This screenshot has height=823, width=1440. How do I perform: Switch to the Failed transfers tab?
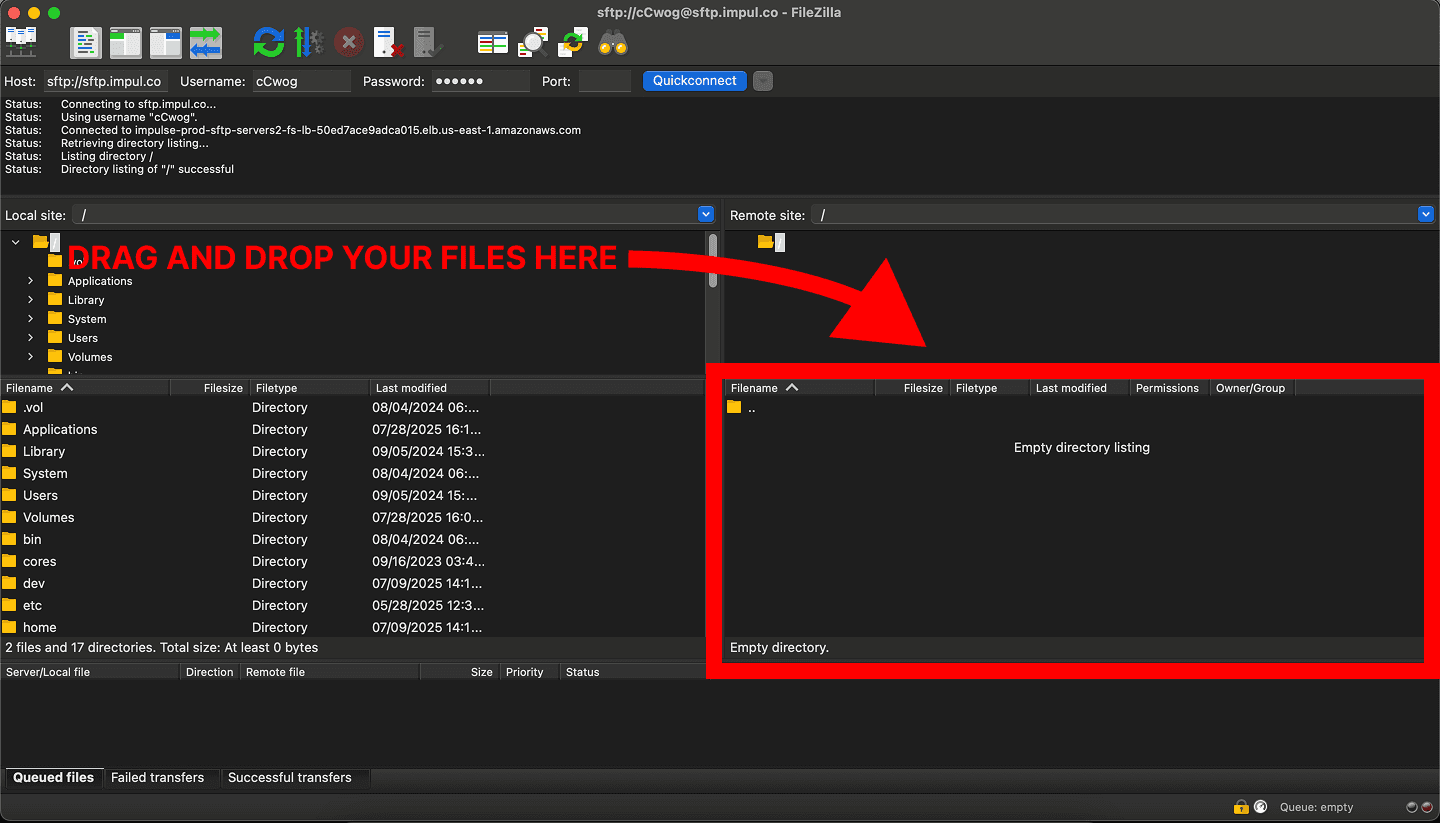pos(157,777)
